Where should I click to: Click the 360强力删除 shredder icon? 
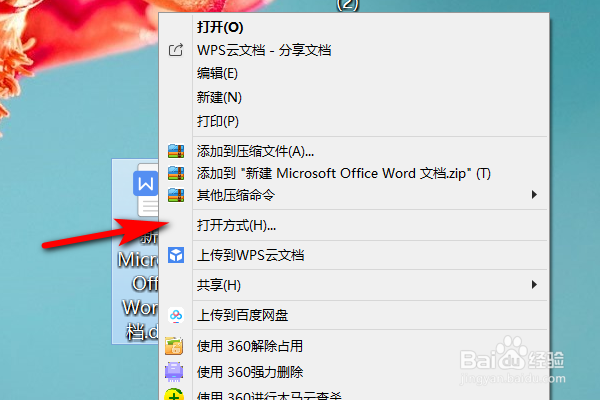click(x=174, y=372)
